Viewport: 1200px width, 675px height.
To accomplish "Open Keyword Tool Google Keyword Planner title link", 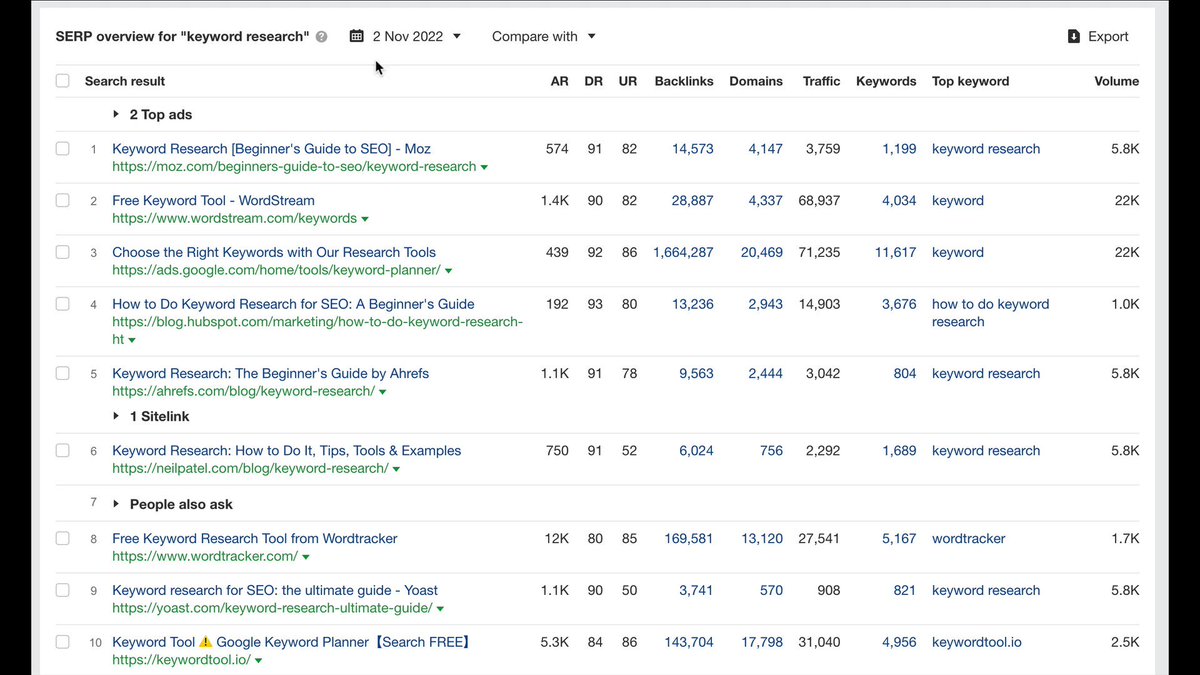I will (x=291, y=643).
